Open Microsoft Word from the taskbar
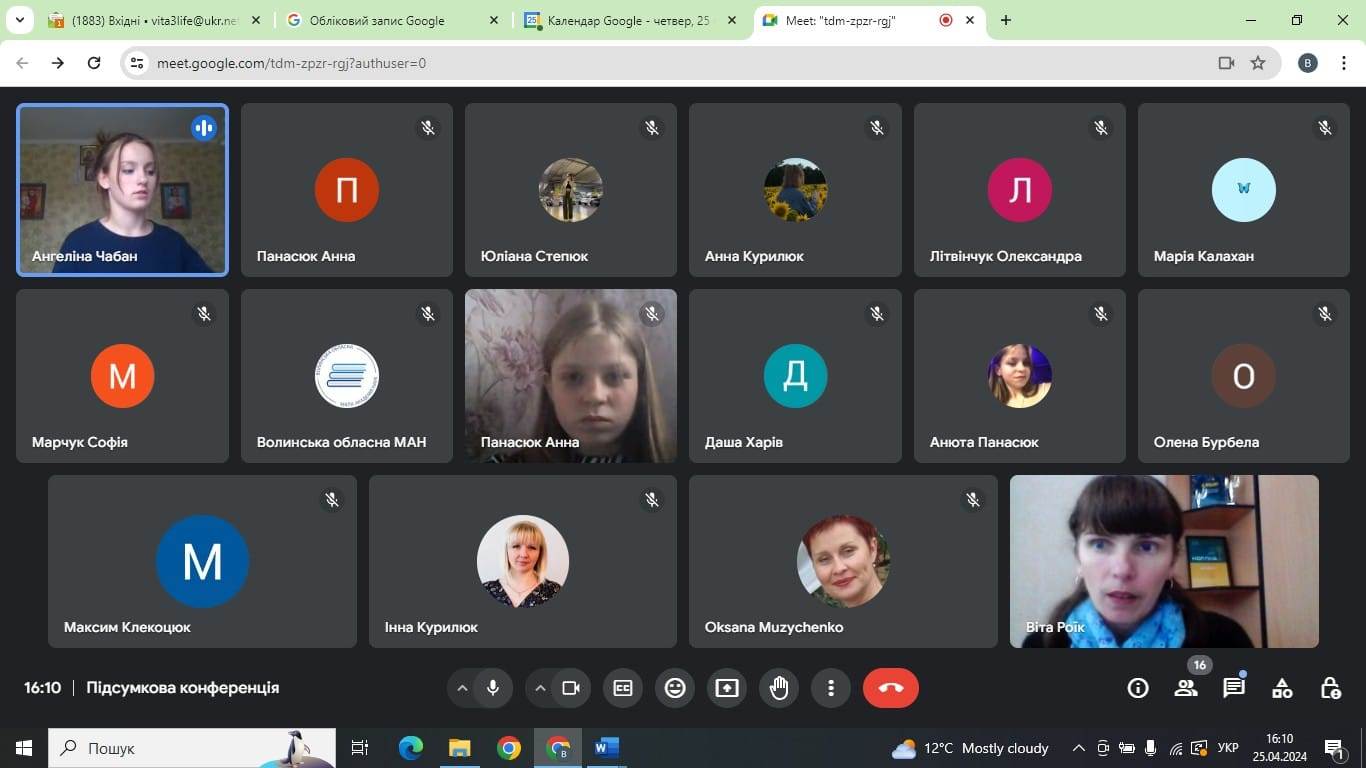 pyautogui.click(x=606, y=748)
